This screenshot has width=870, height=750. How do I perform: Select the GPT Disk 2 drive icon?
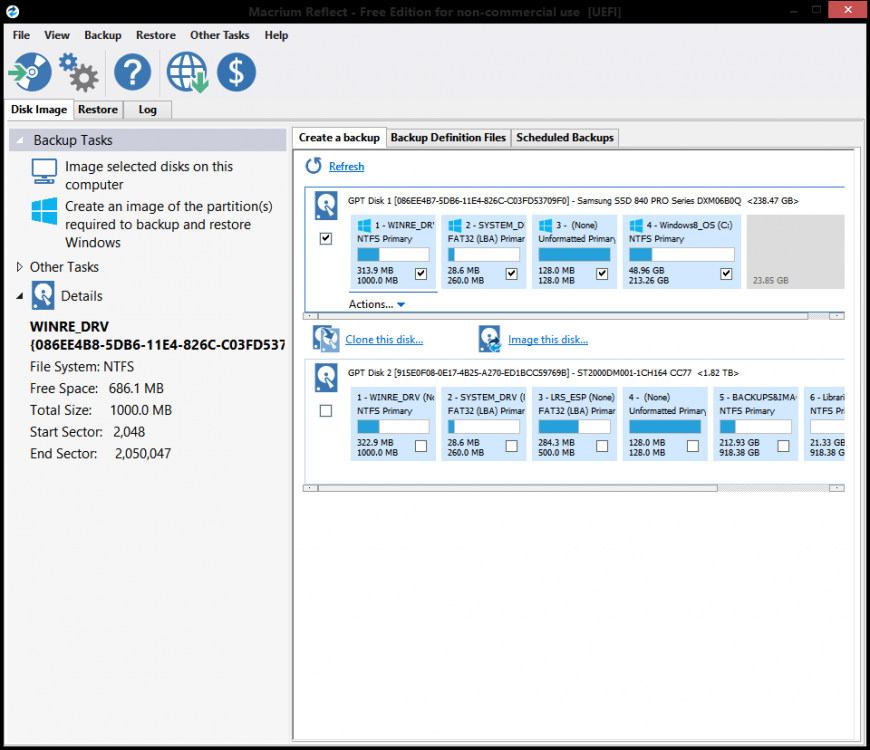point(326,378)
